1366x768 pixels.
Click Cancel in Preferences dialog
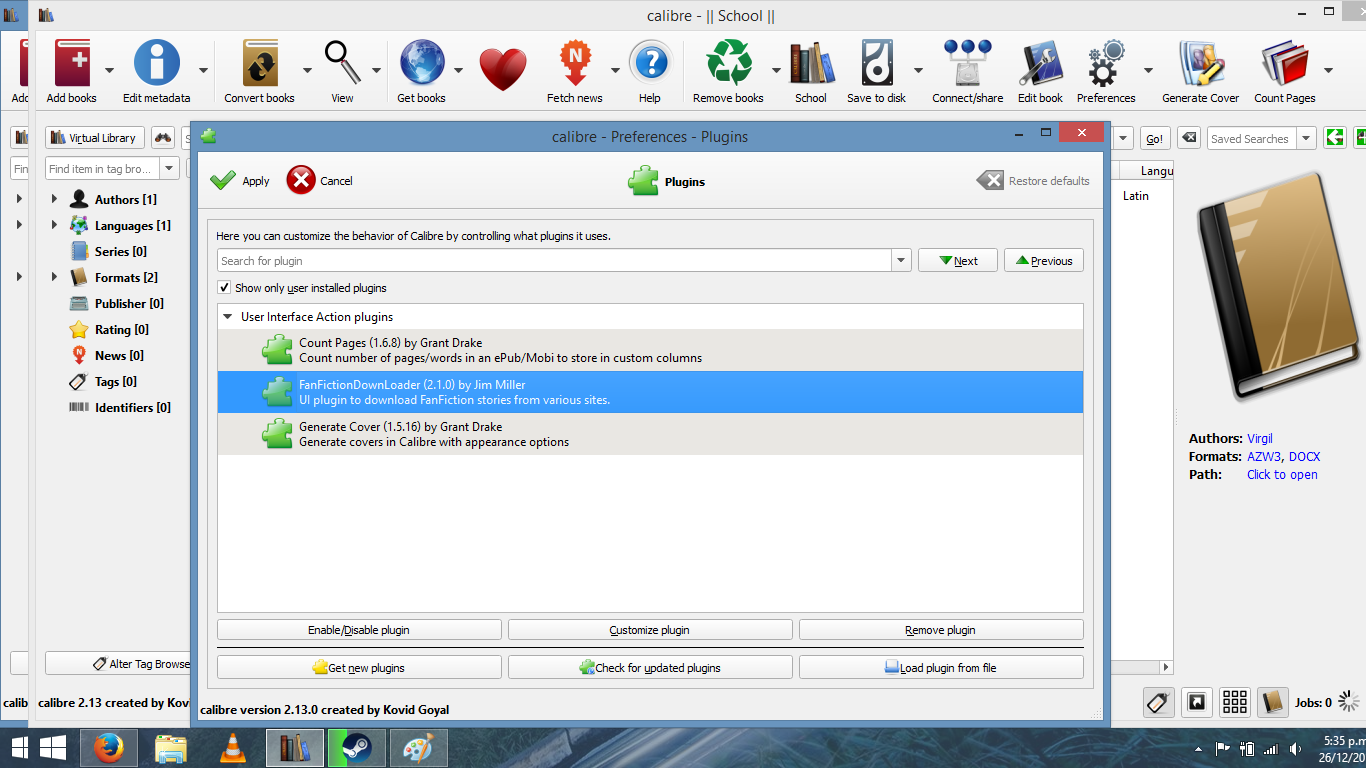click(x=320, y=181)
